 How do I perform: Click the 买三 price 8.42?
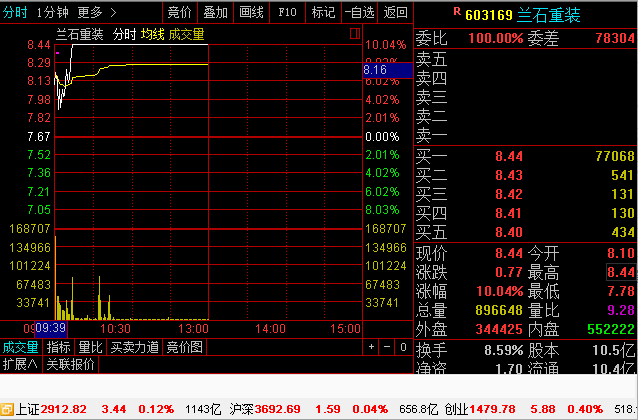point(509,194)
